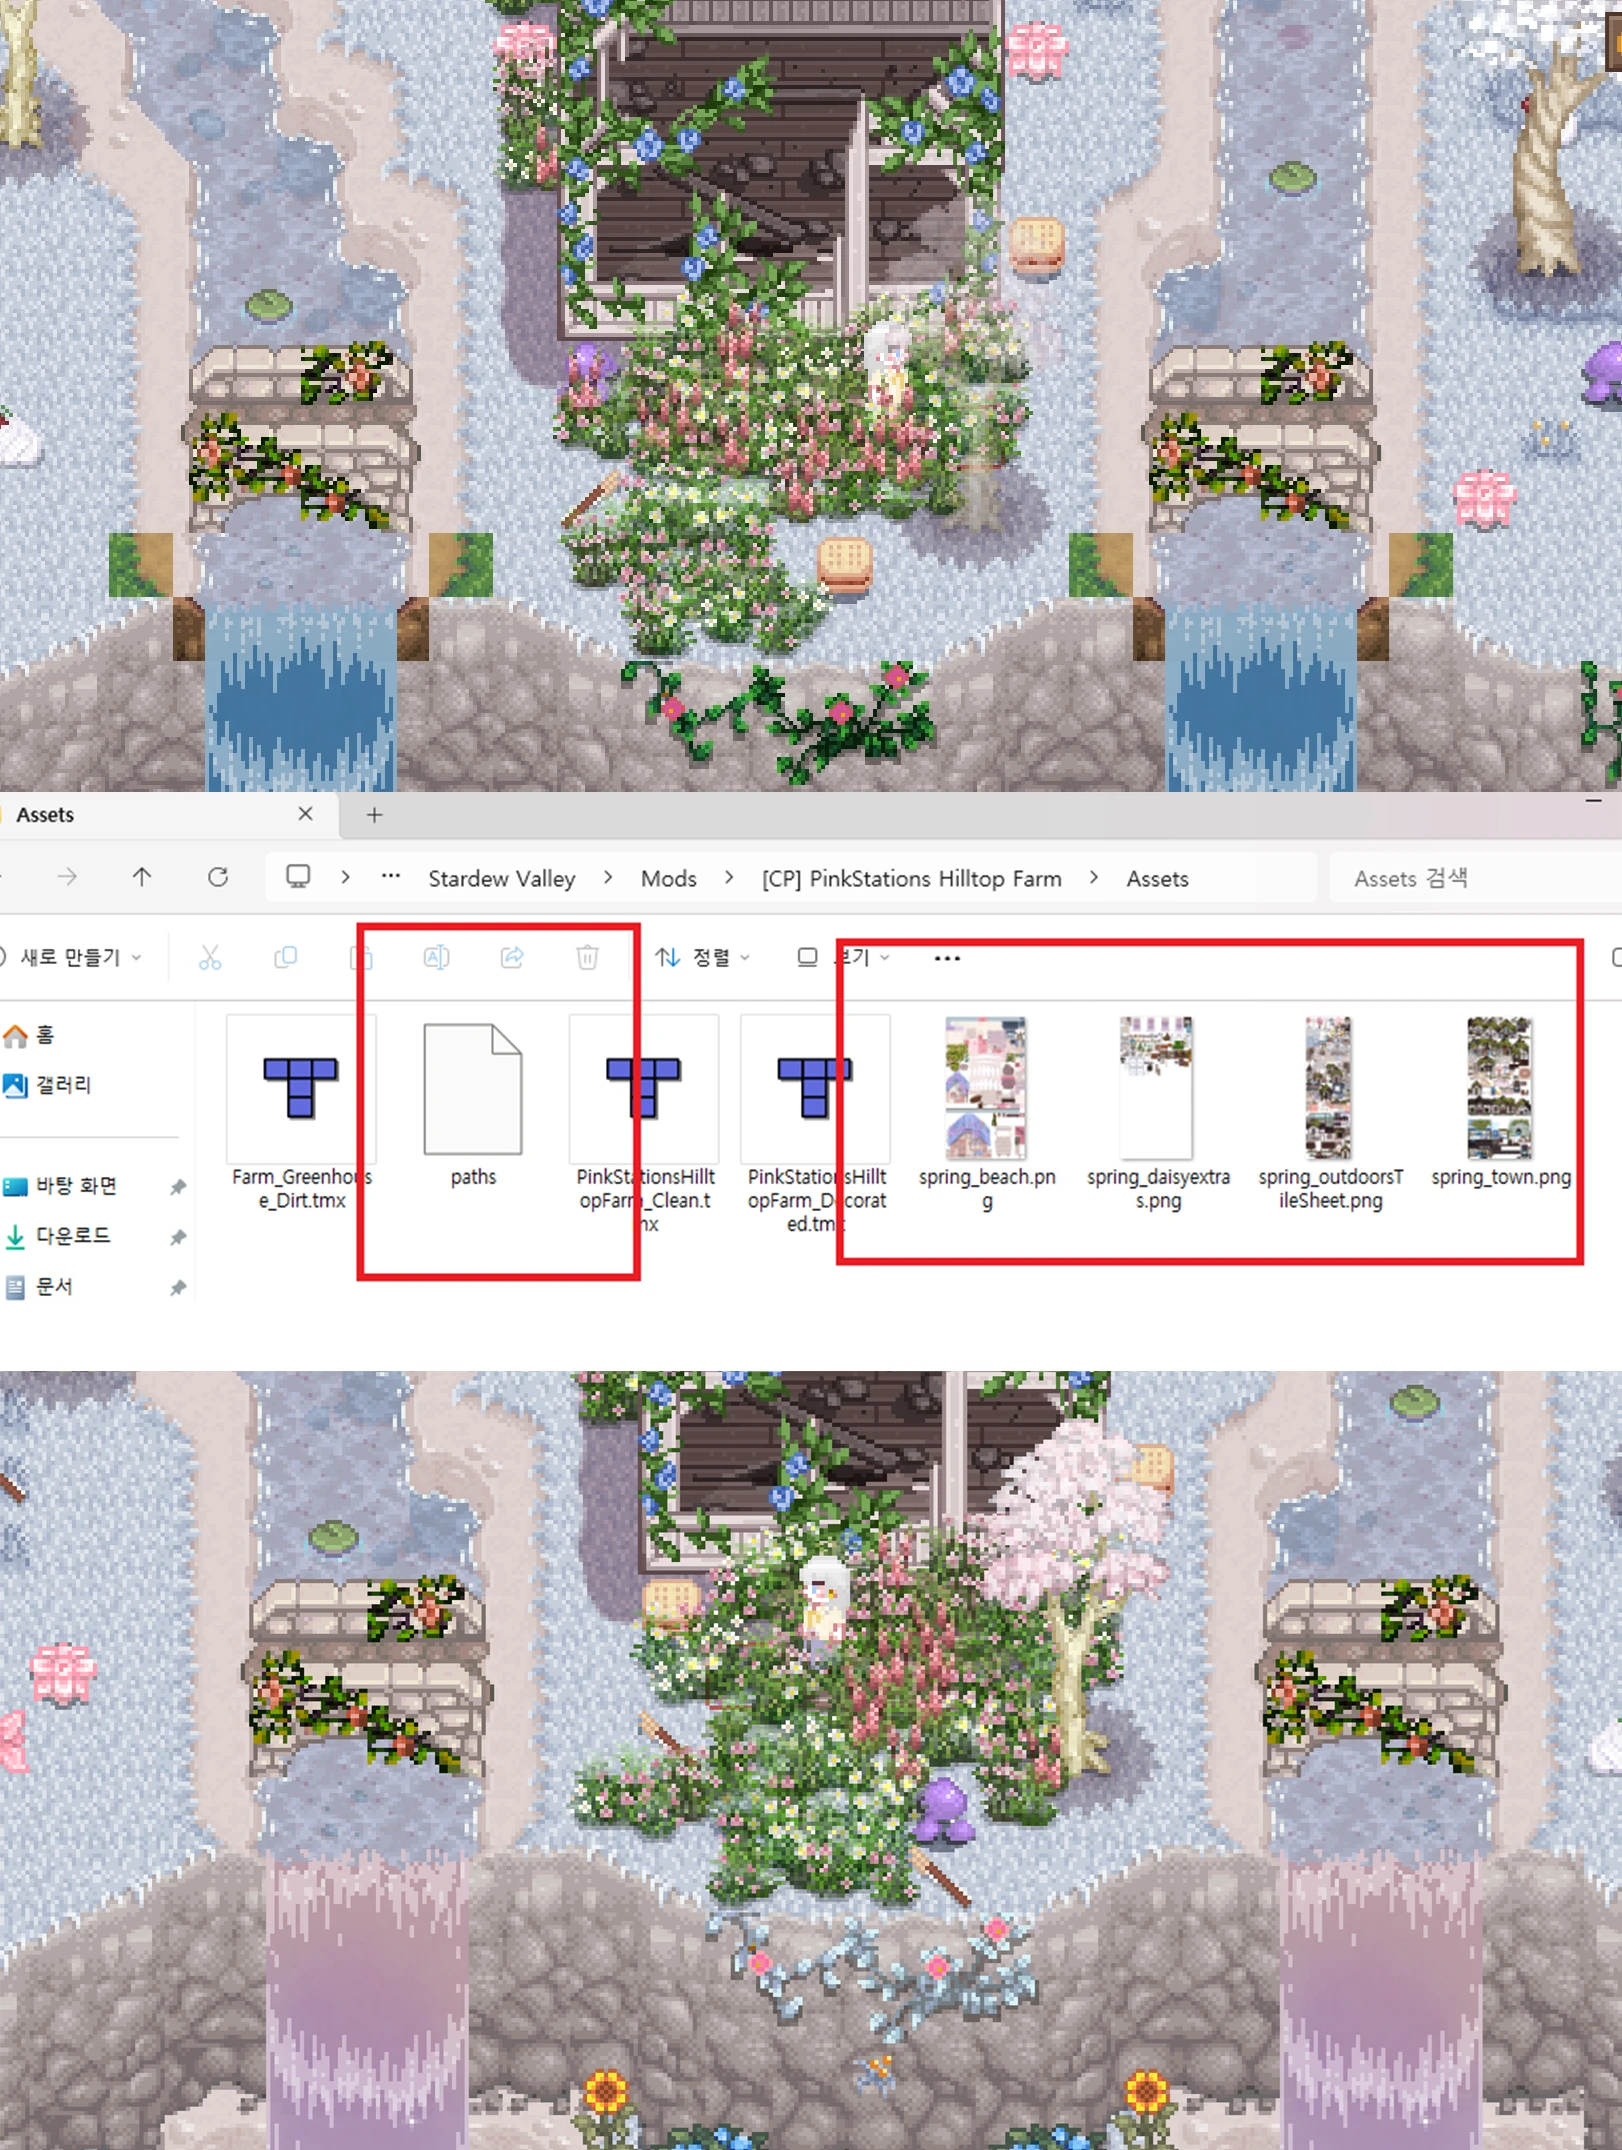Expand the chevron after the monitor icon
Image resolution: width=1622 pixels, height=2150 pixels.
tap(345, 877)
